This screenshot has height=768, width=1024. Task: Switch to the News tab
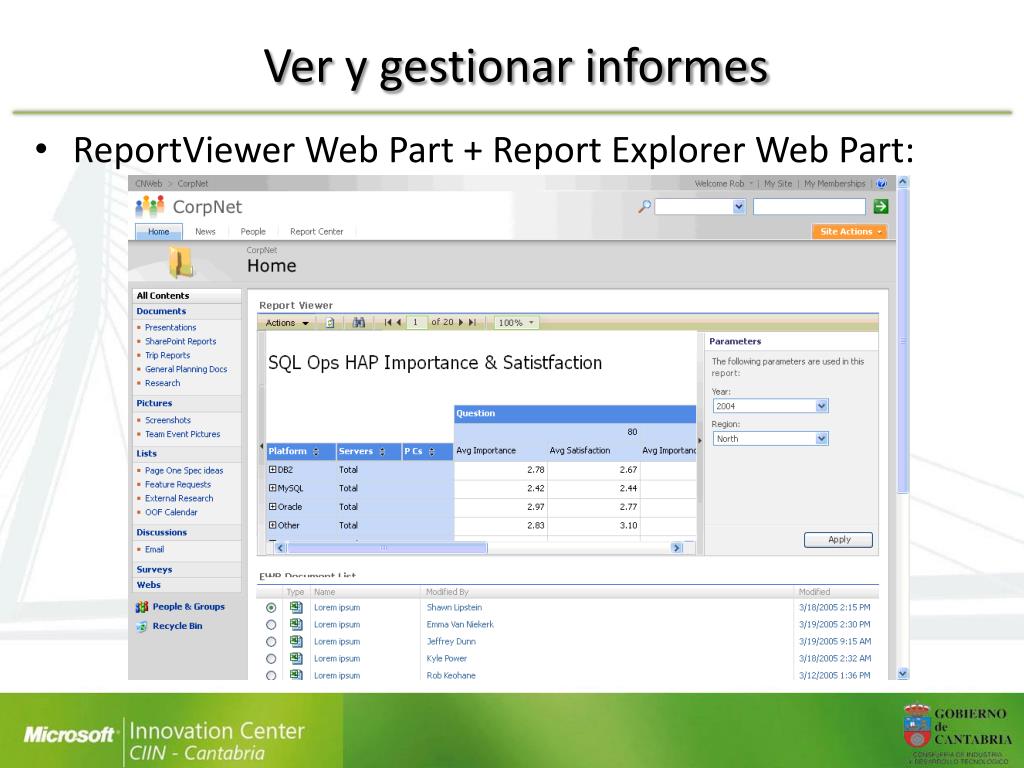[x=205, y=232]
